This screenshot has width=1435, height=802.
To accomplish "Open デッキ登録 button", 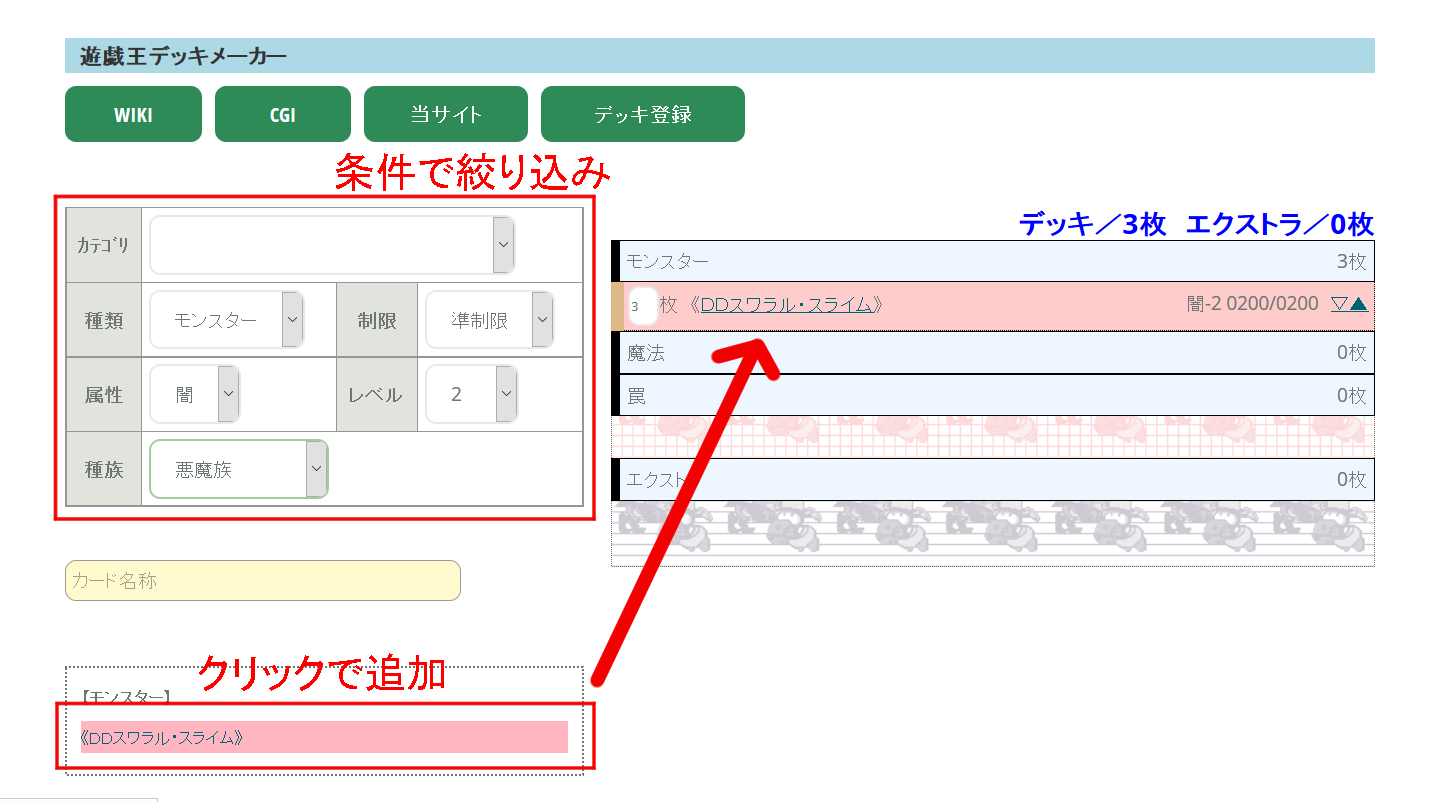I will pos(643,114).
